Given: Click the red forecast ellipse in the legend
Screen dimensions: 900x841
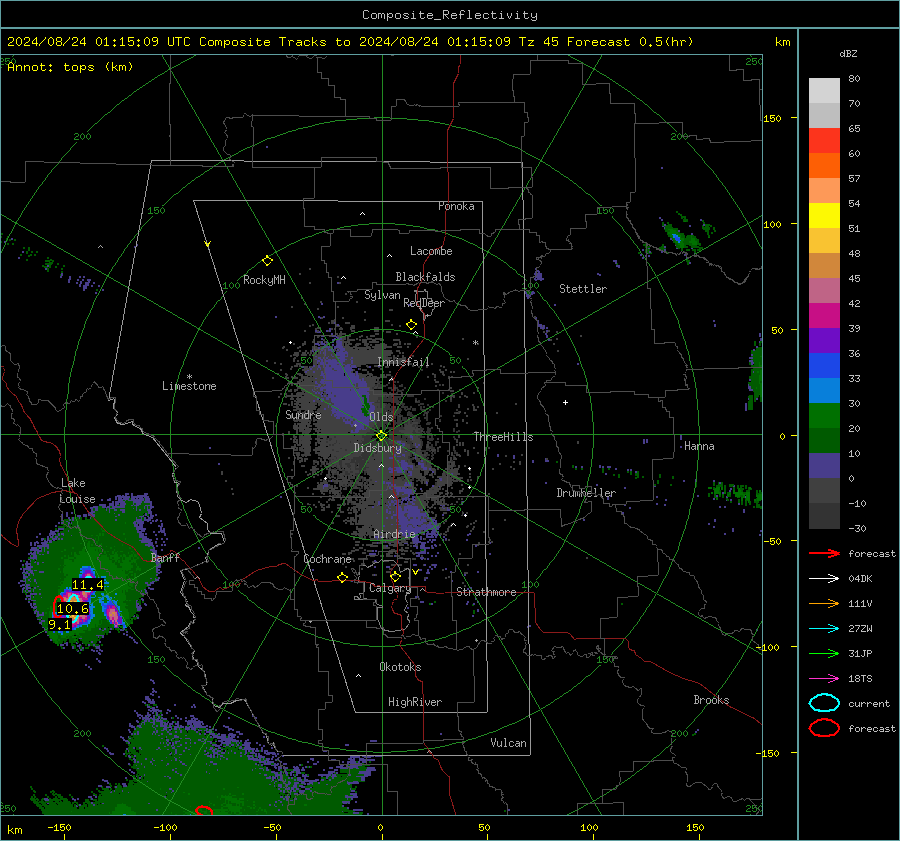Looking at the screenshot, I should click(x=824, y=728).
